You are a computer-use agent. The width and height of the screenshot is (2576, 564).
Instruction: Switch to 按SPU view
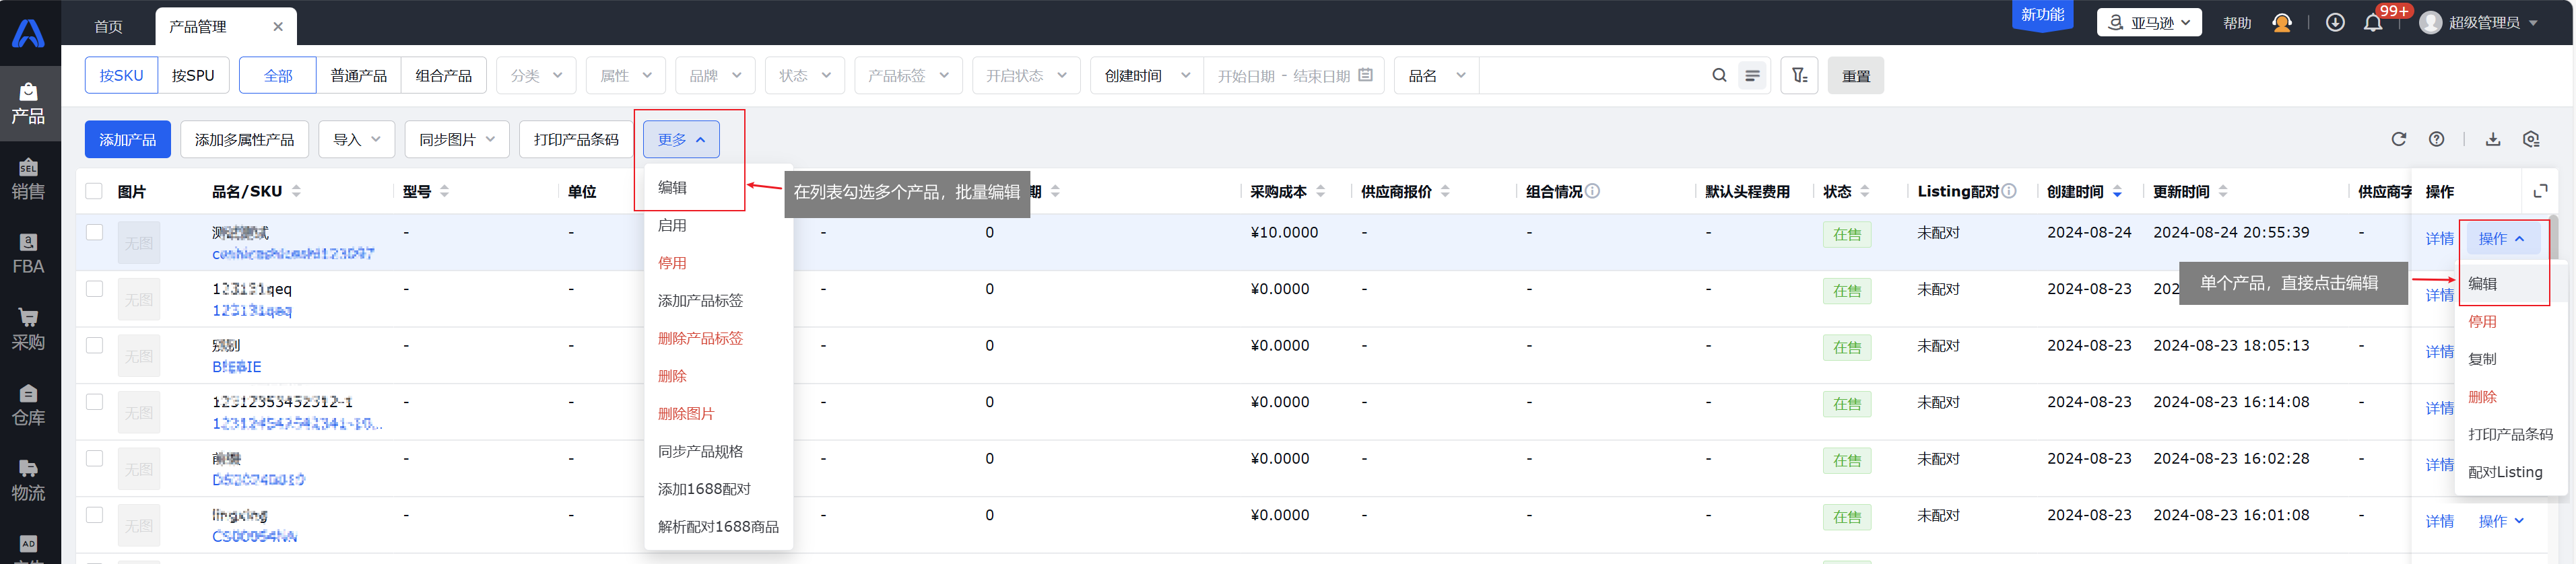193,75
